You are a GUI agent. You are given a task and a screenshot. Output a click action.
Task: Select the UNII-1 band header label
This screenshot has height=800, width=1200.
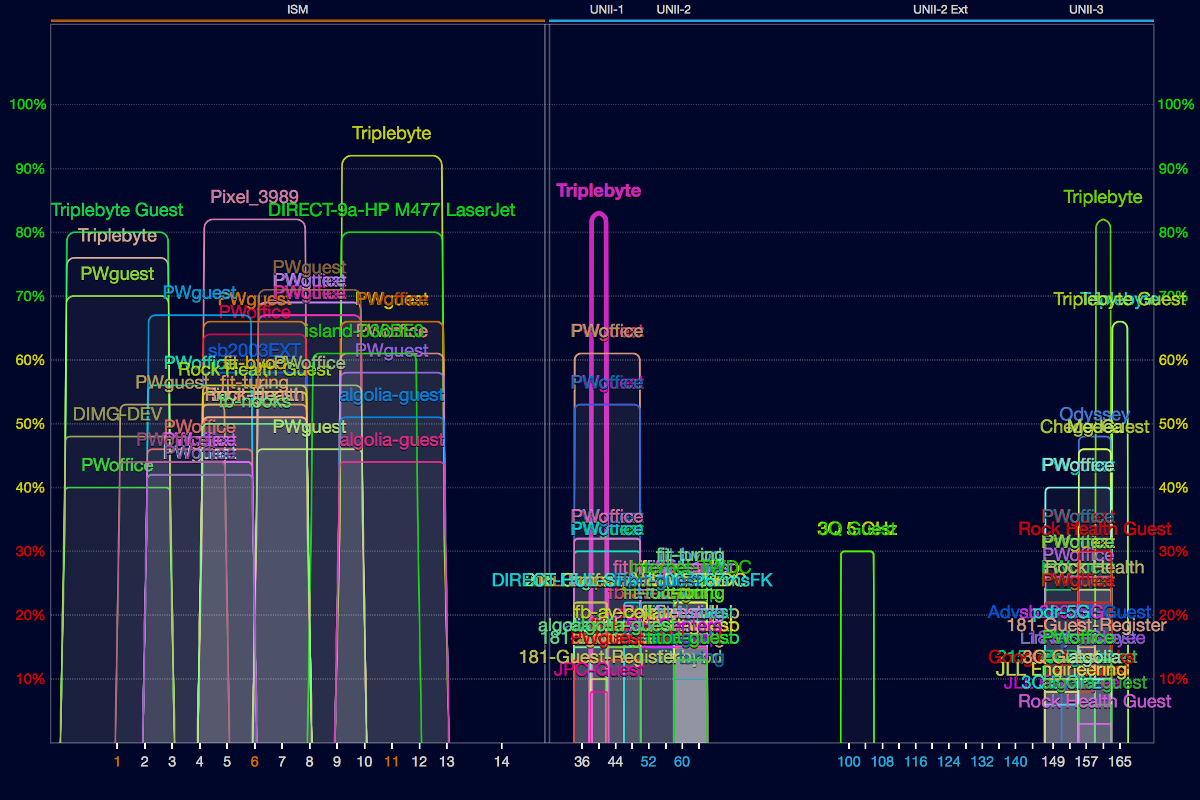tap(607, 9)
